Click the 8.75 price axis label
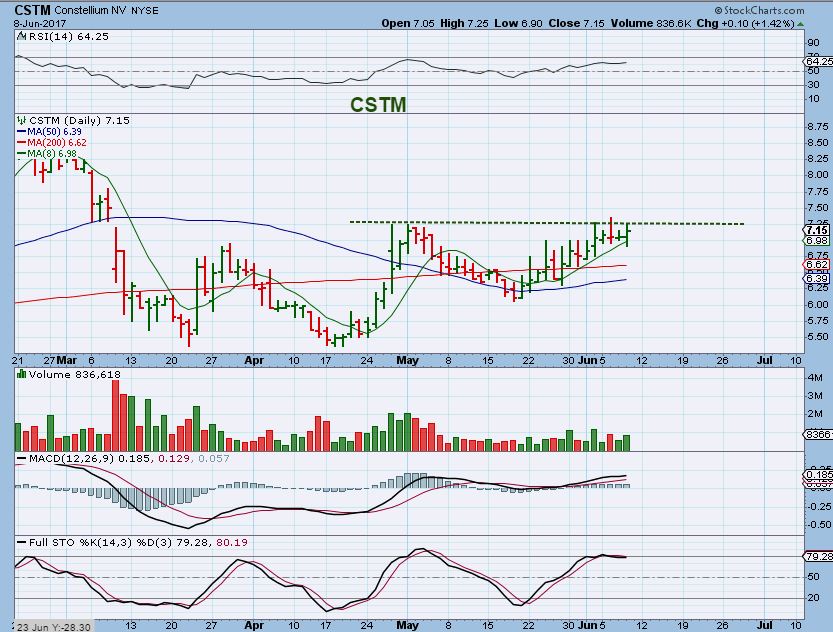 (x=818, y=126)
